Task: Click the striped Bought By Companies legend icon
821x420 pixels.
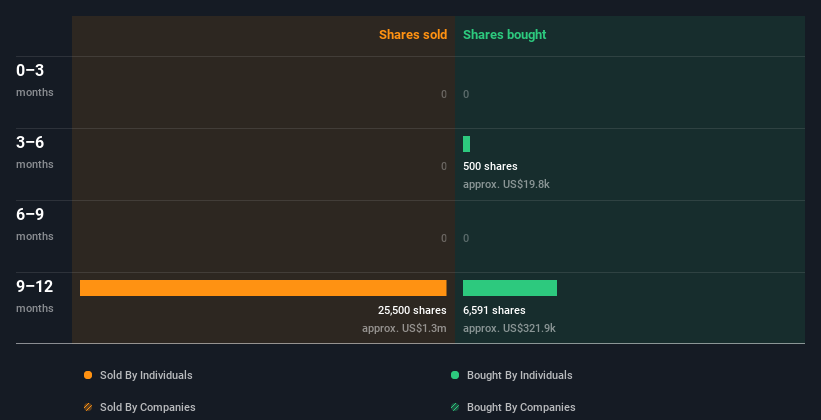Action: (x=455, y=407)
